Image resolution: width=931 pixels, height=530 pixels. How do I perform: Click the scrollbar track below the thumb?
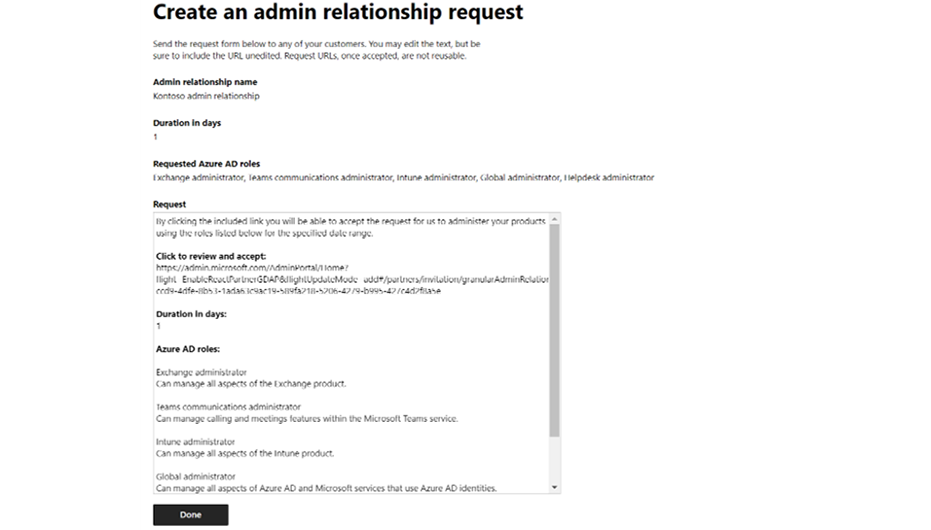(x=554, y=459)
